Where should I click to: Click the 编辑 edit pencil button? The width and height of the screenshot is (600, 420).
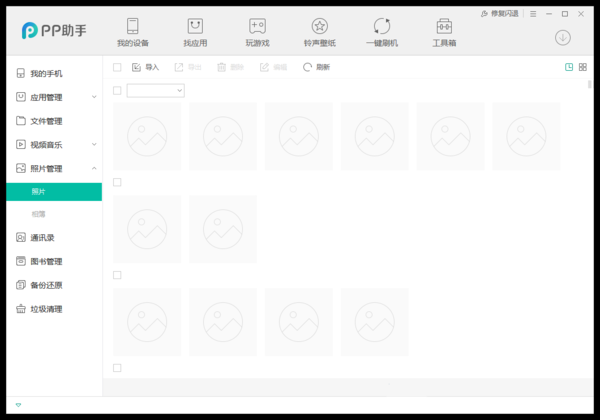273,67
